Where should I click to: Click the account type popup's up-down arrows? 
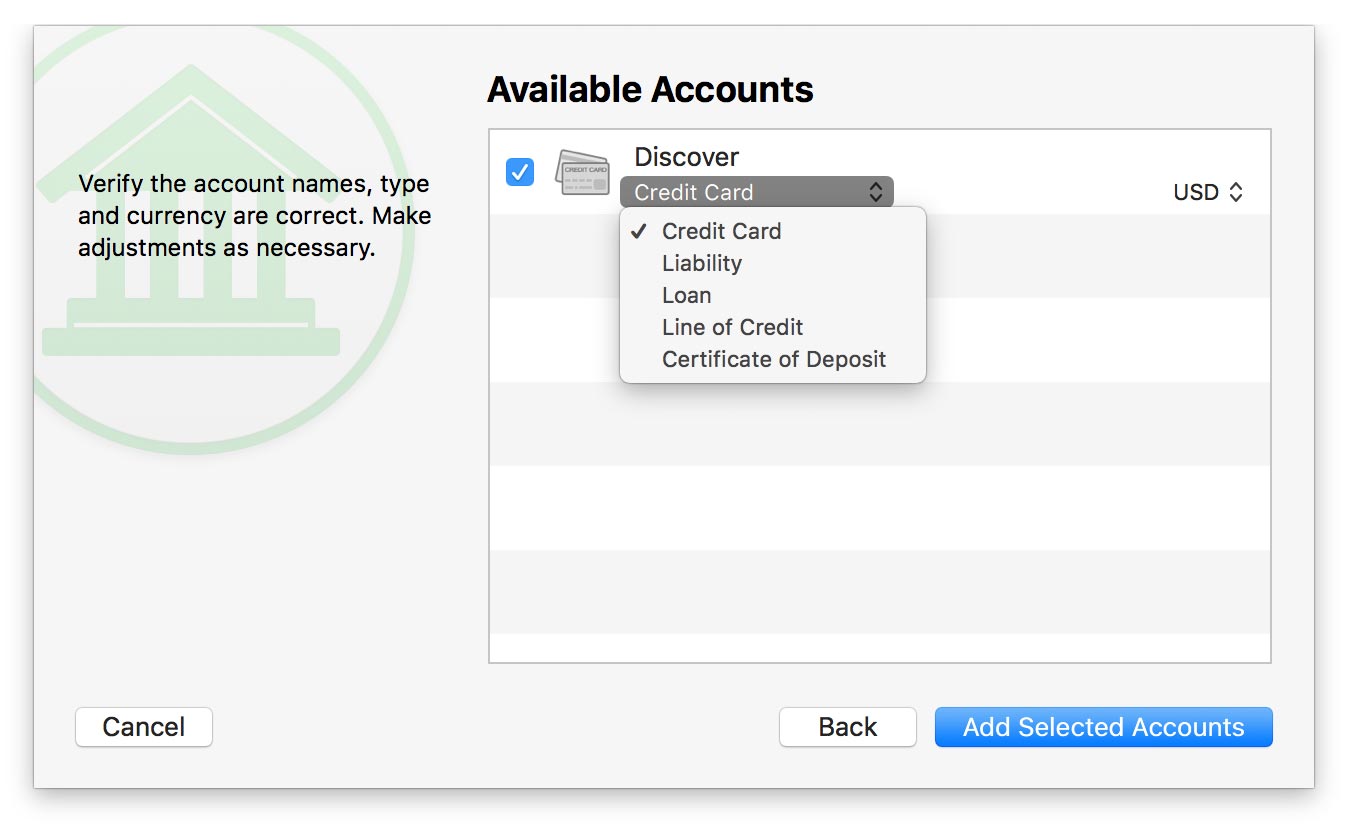pyautogui.click(x=875, y=192)
